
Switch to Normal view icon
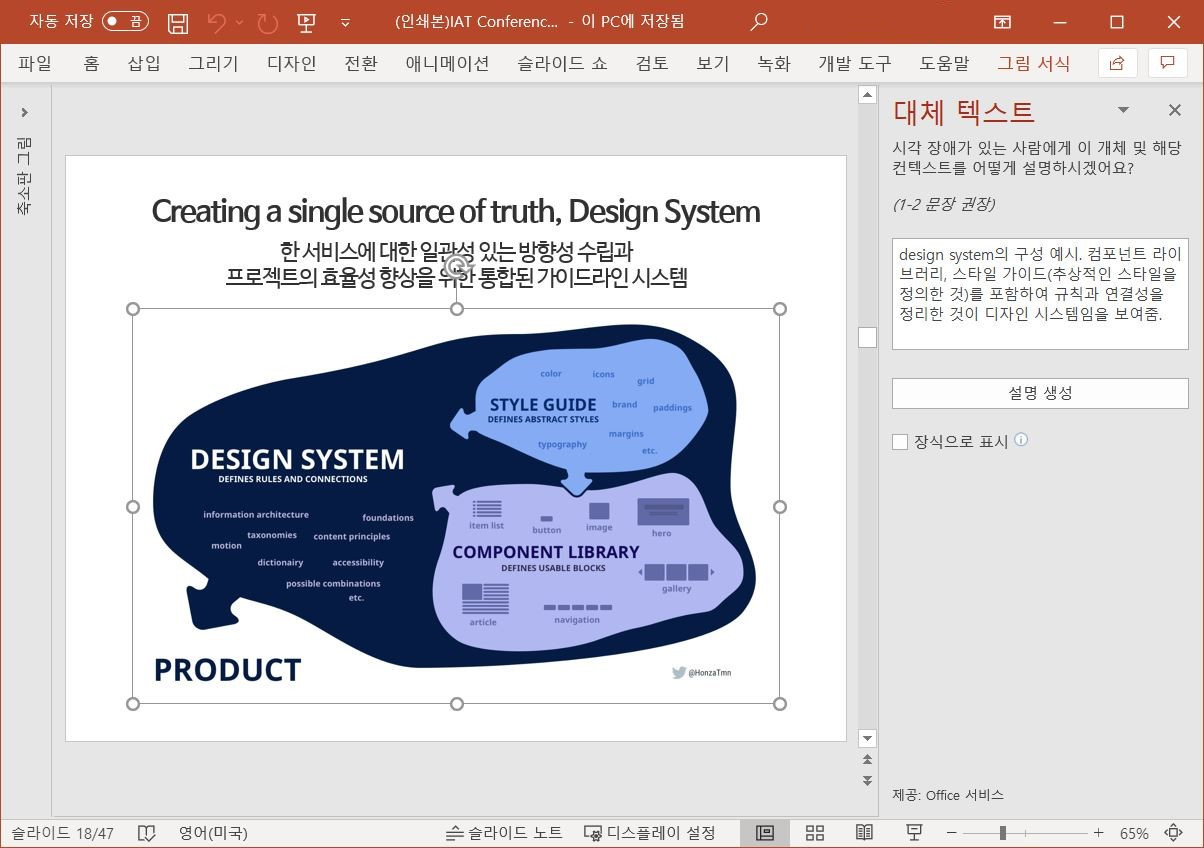pos(765,833)
